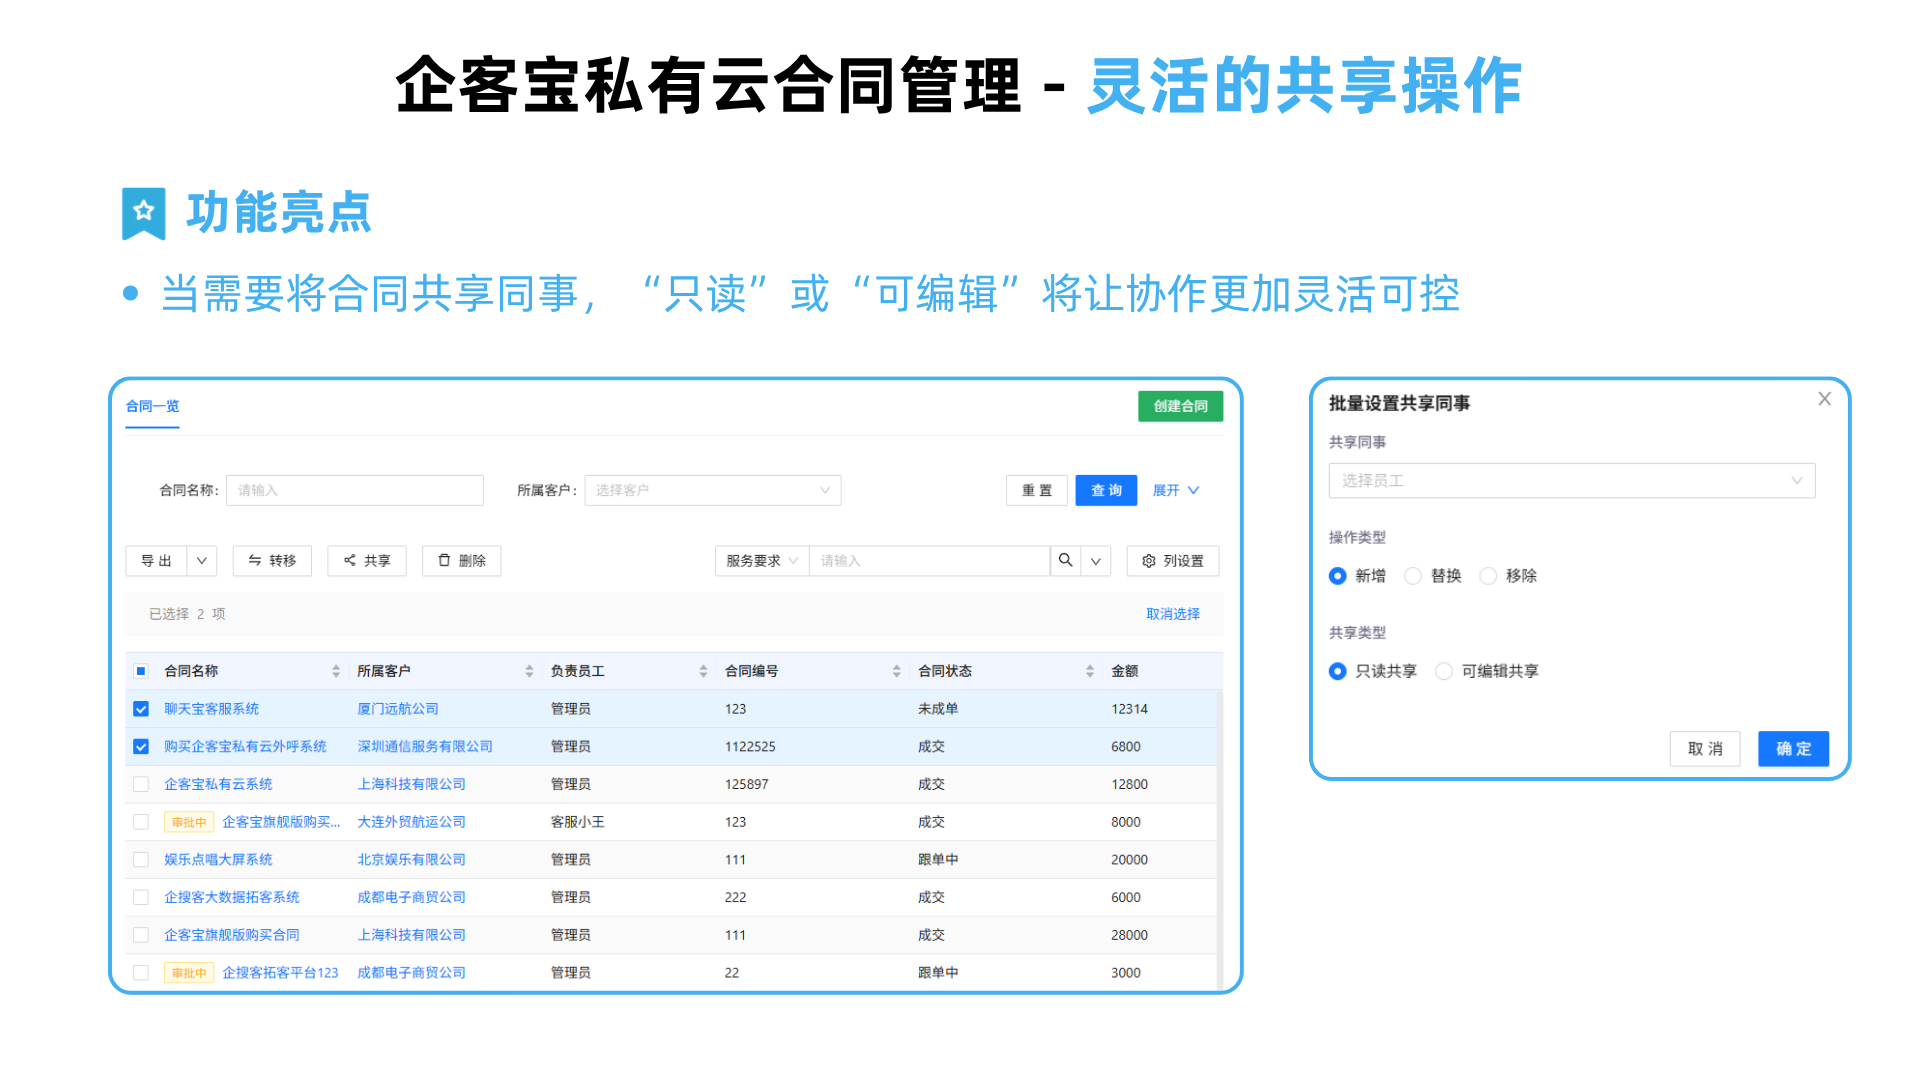
Task: Open column settings gear (列设置)
Action: pyautogui.click(x=1173, y=561)
